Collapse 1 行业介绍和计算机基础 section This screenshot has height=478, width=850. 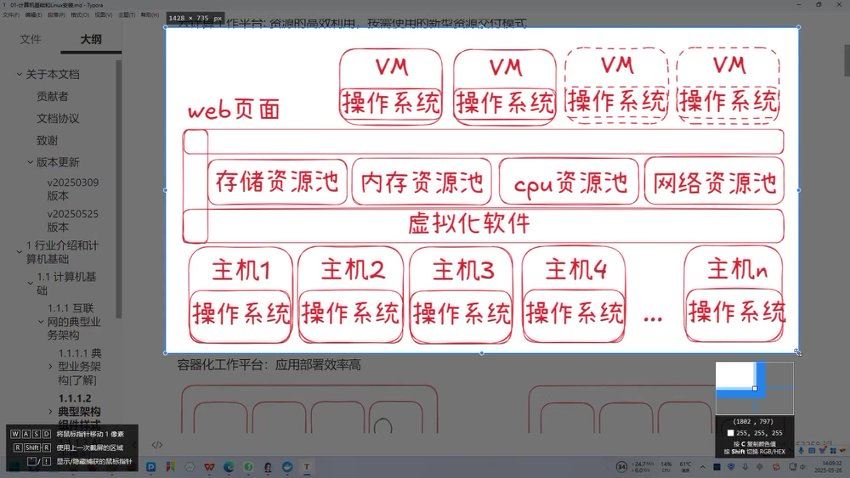click(18, 245)
